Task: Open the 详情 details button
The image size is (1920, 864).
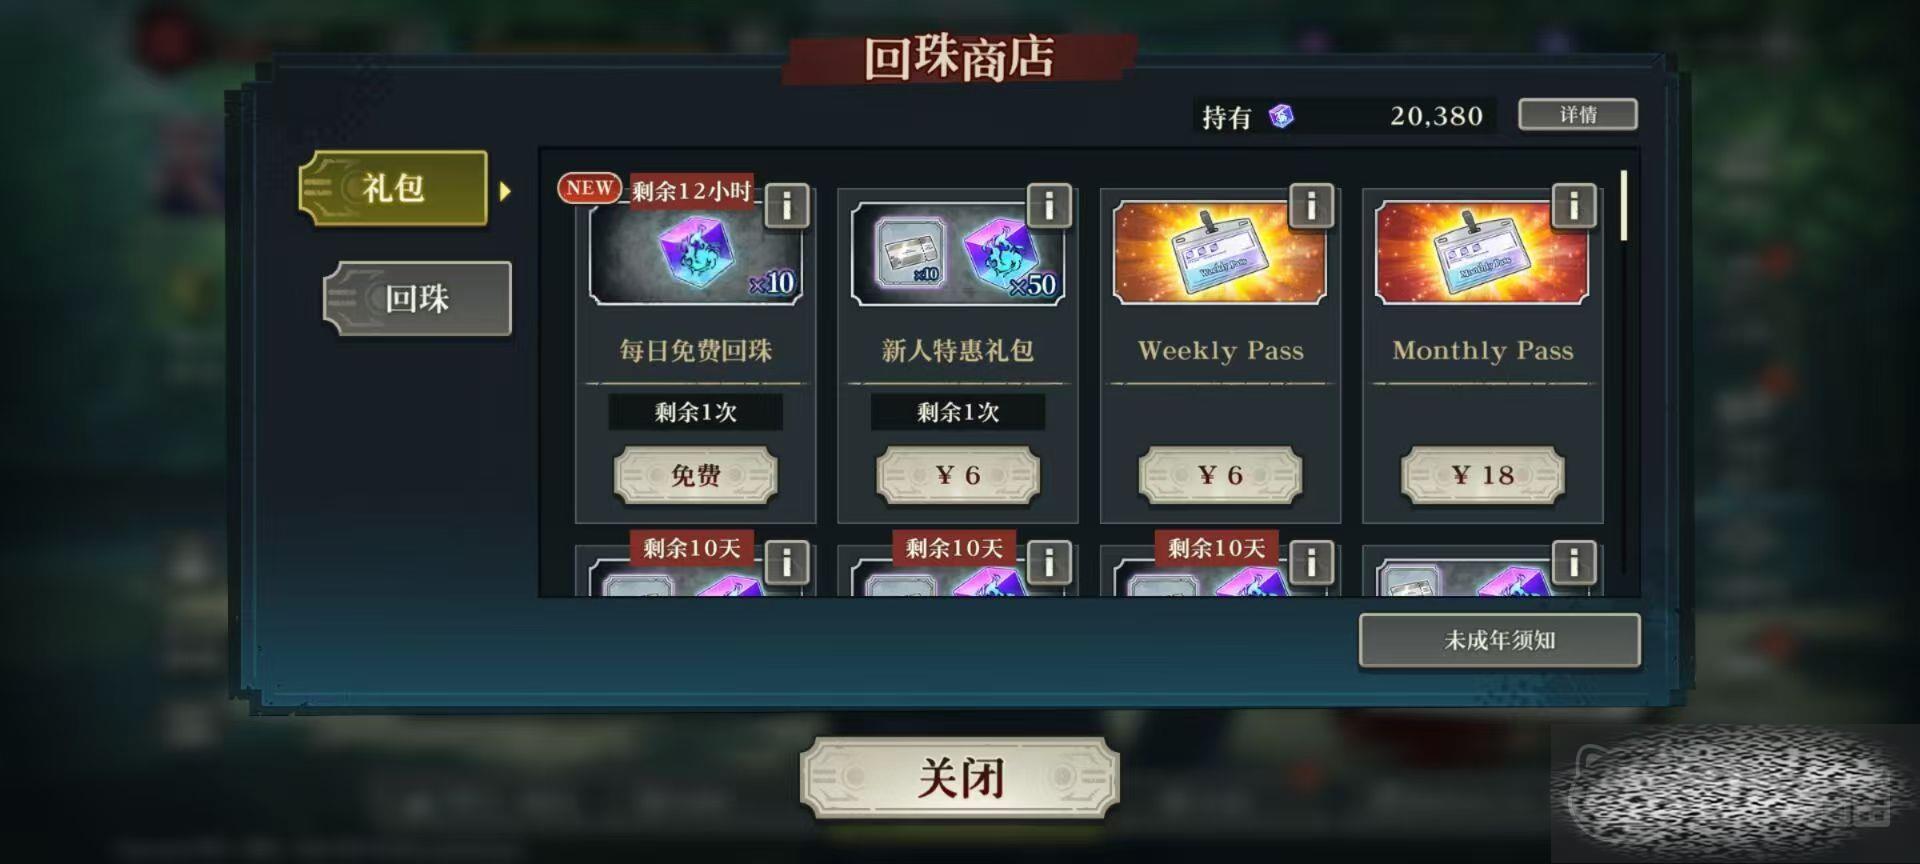Action: tap(1578, 115)
